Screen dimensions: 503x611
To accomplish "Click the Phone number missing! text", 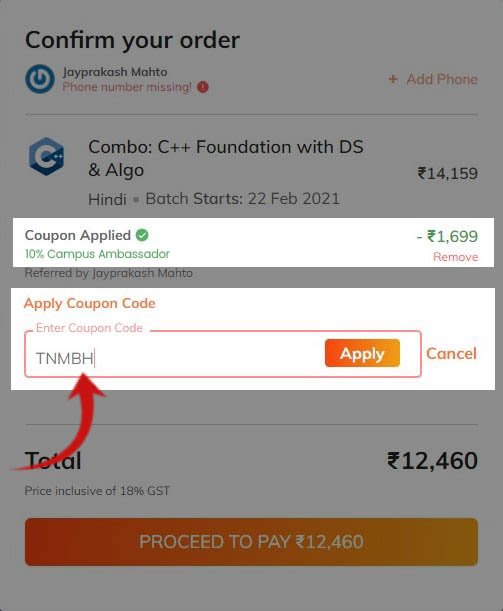I will click(x=127, y=87).
